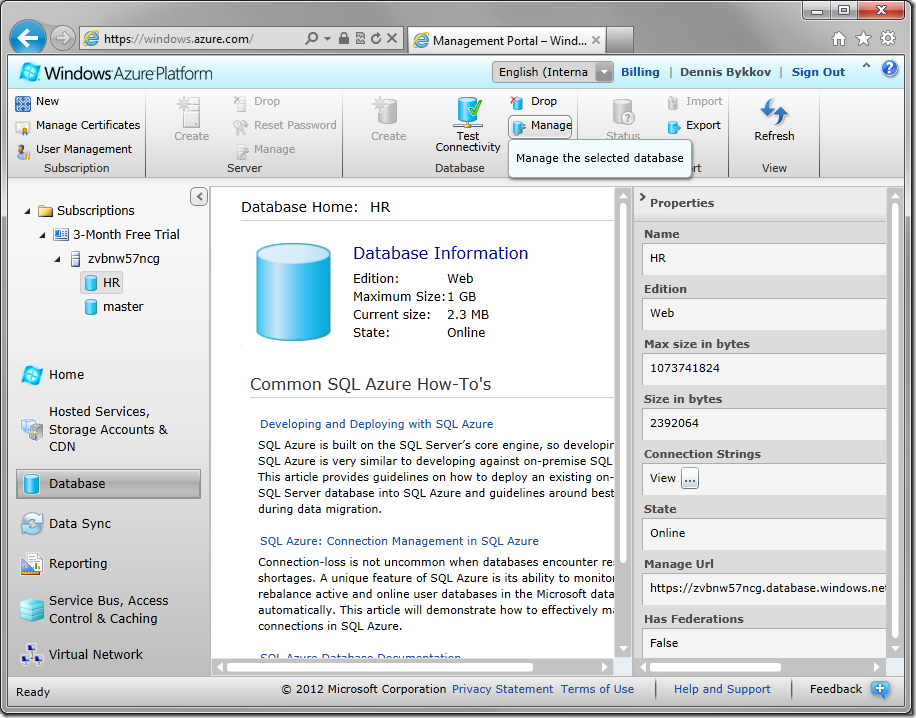The image size is (916, 718).
Task: Click the blue help question icon
Action: (x=889, y=69)
